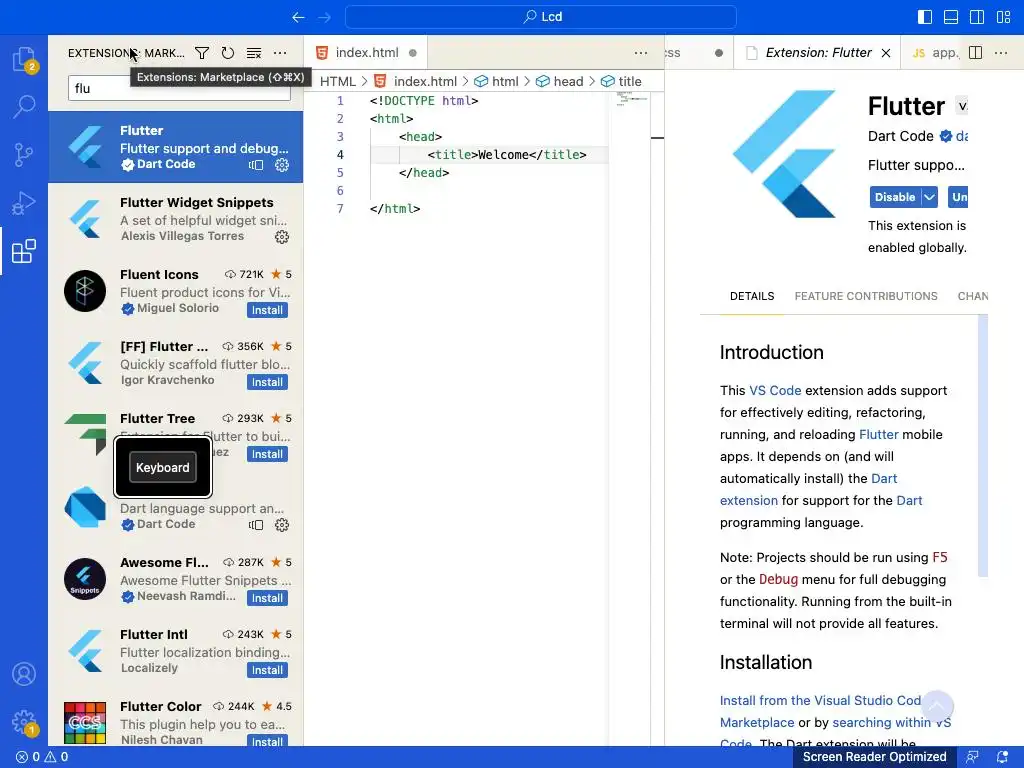Image resolution: width=1024 pixels, height=768 pixels.
Task: Expand title breadcrumb element
Action: click(622, 82)
